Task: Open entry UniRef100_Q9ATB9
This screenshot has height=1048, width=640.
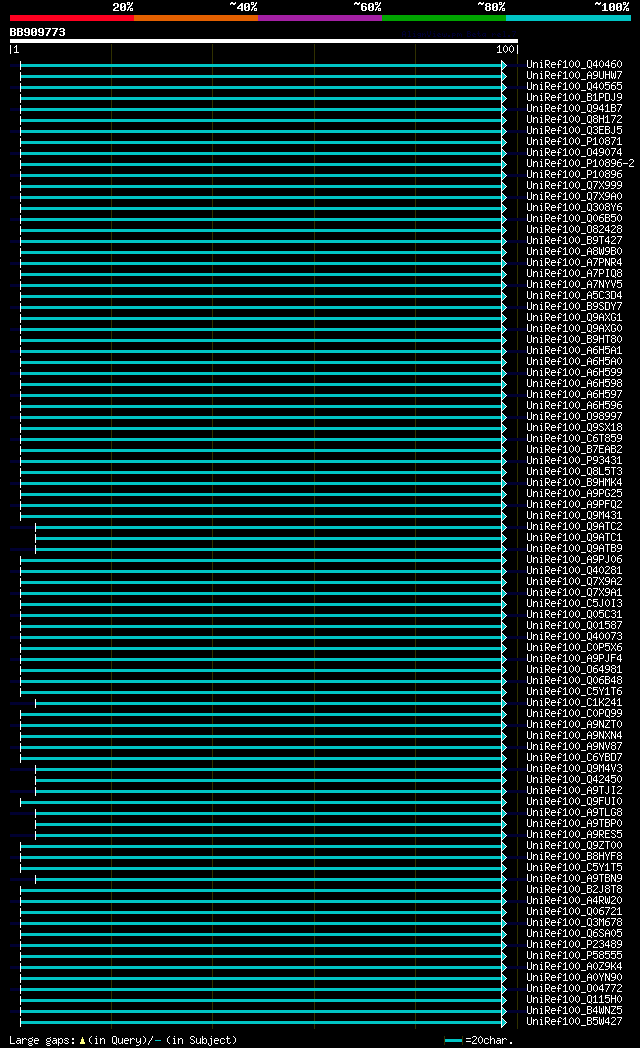Action: pyautogui.click(x=574, y=549)
